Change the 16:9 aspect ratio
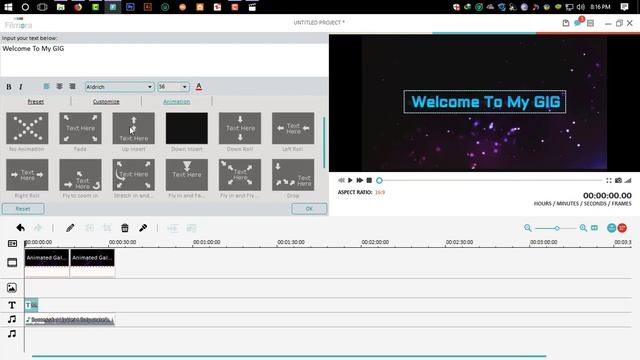This screenshot has width=640, height=360. (380, 192)
